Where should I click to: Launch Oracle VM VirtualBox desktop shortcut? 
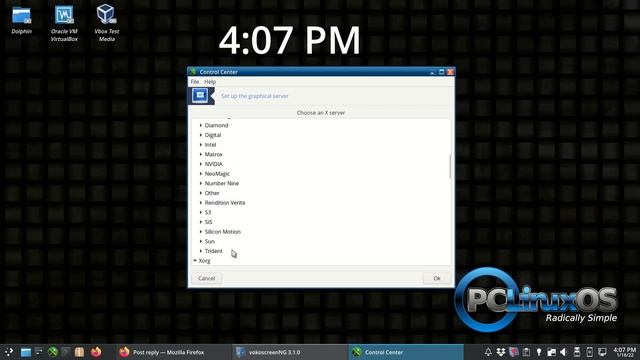click(64, 23)
